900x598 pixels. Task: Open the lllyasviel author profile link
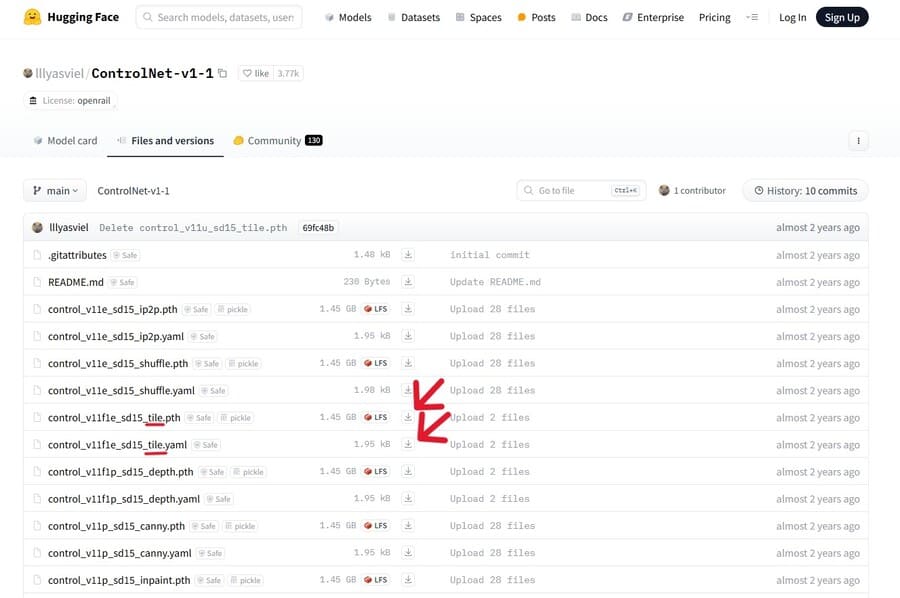tap(59, 73)
